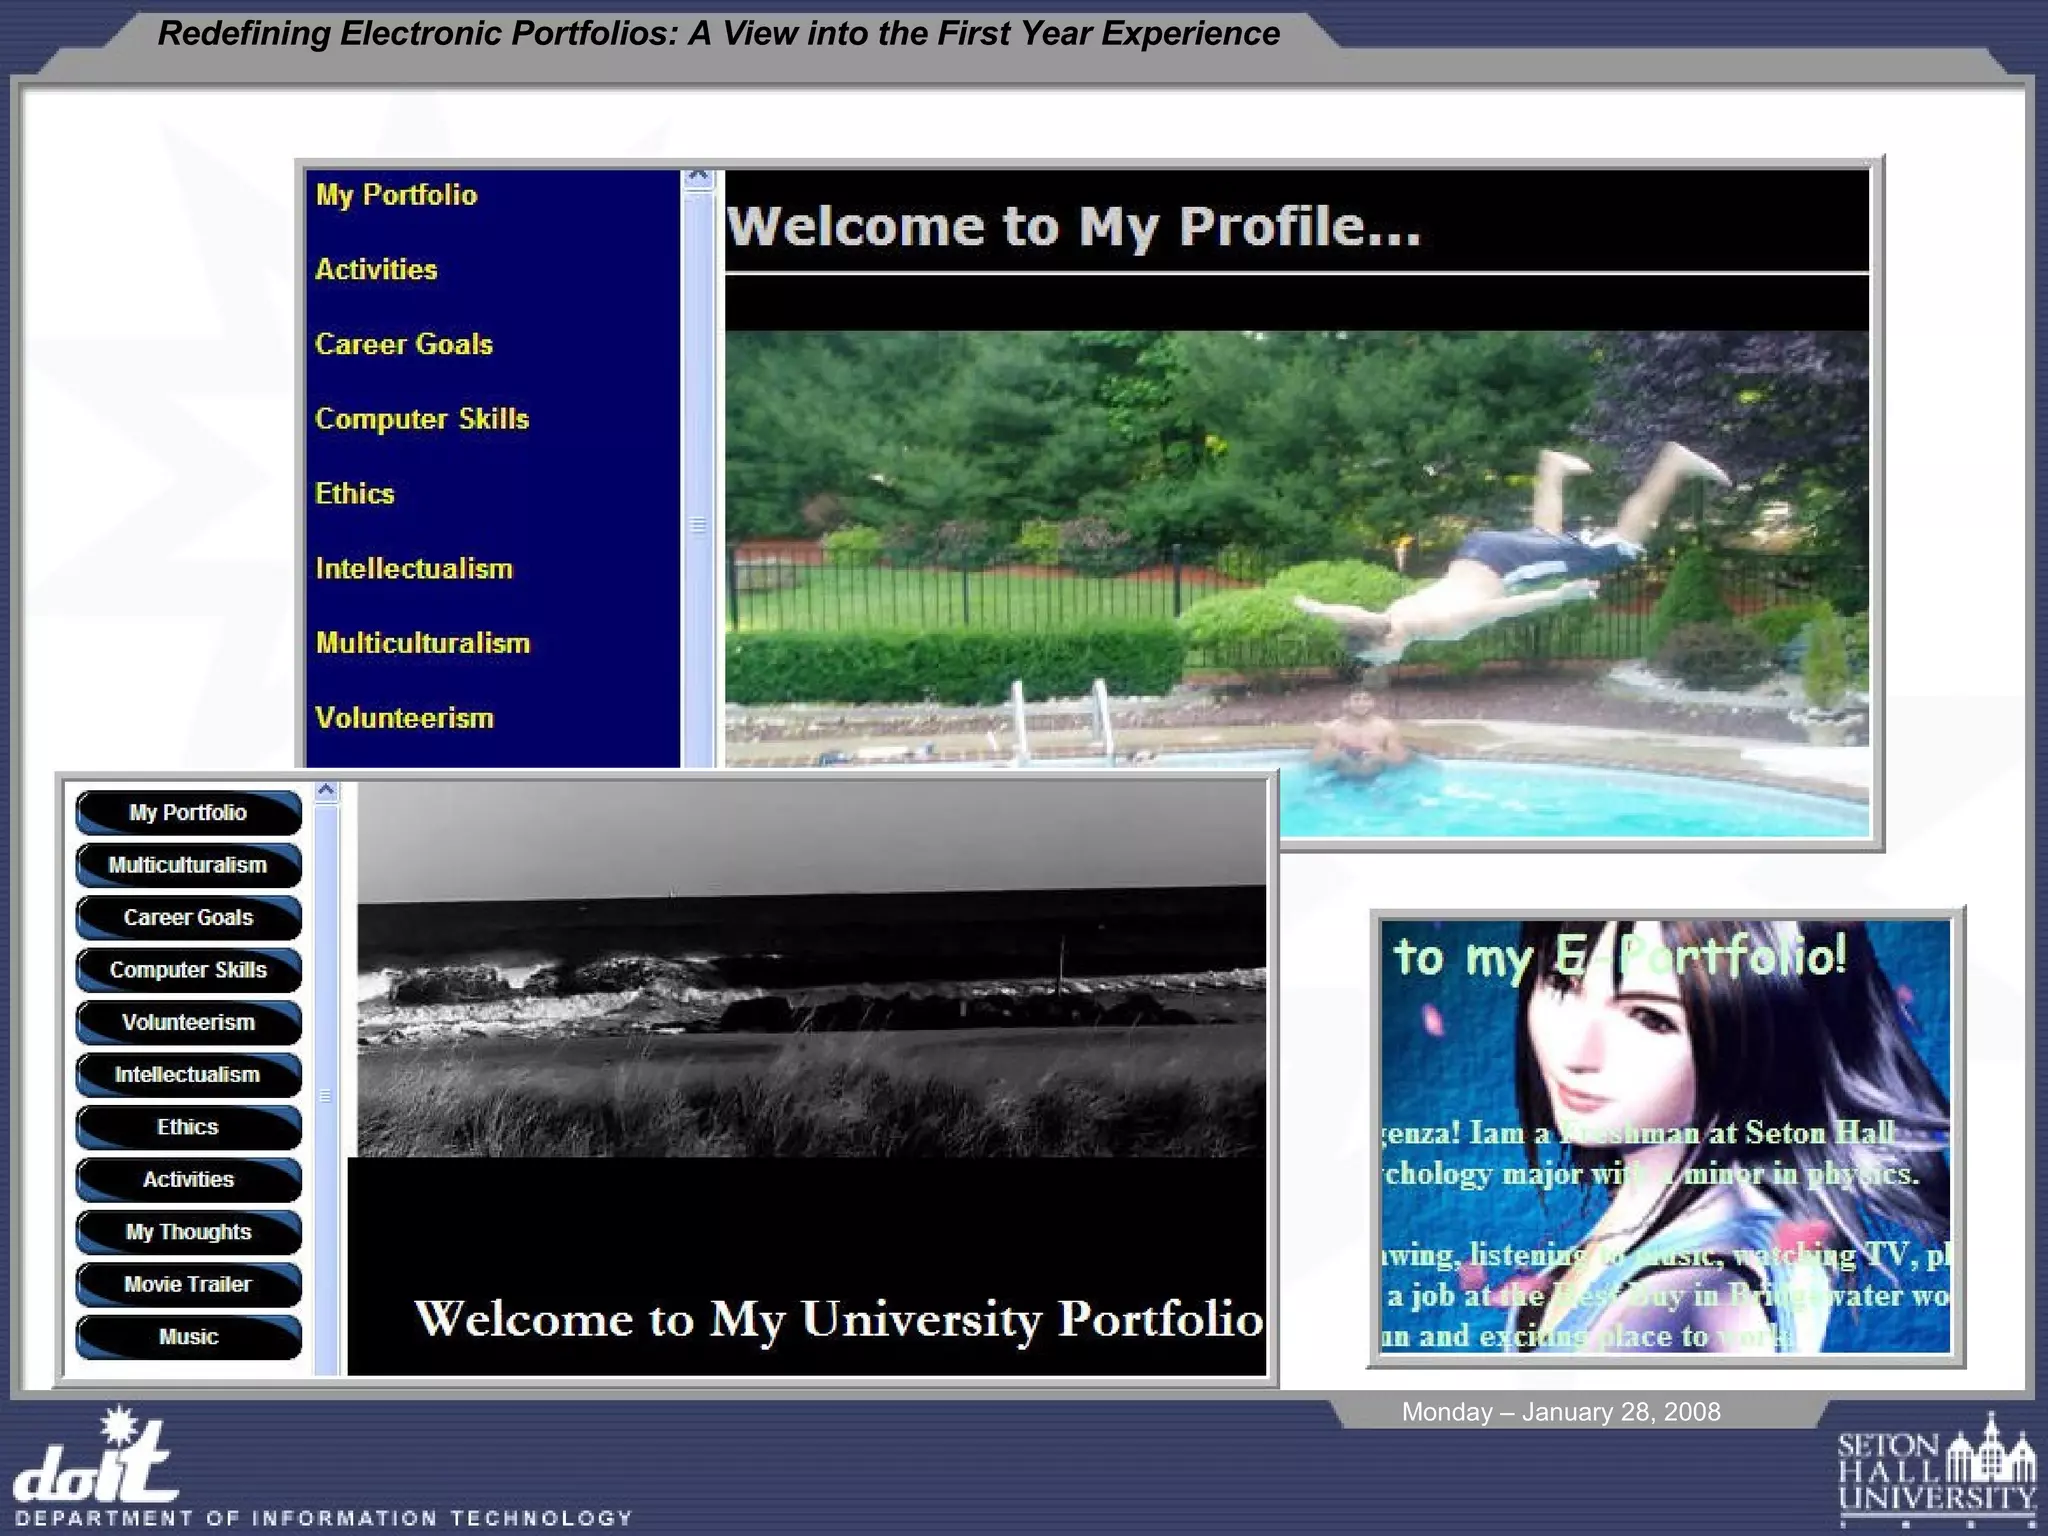Click scroll-up arrow in blue portfolio sidebar
2048x1536 pixels.
pyautogui.click(x=698, y=178)
